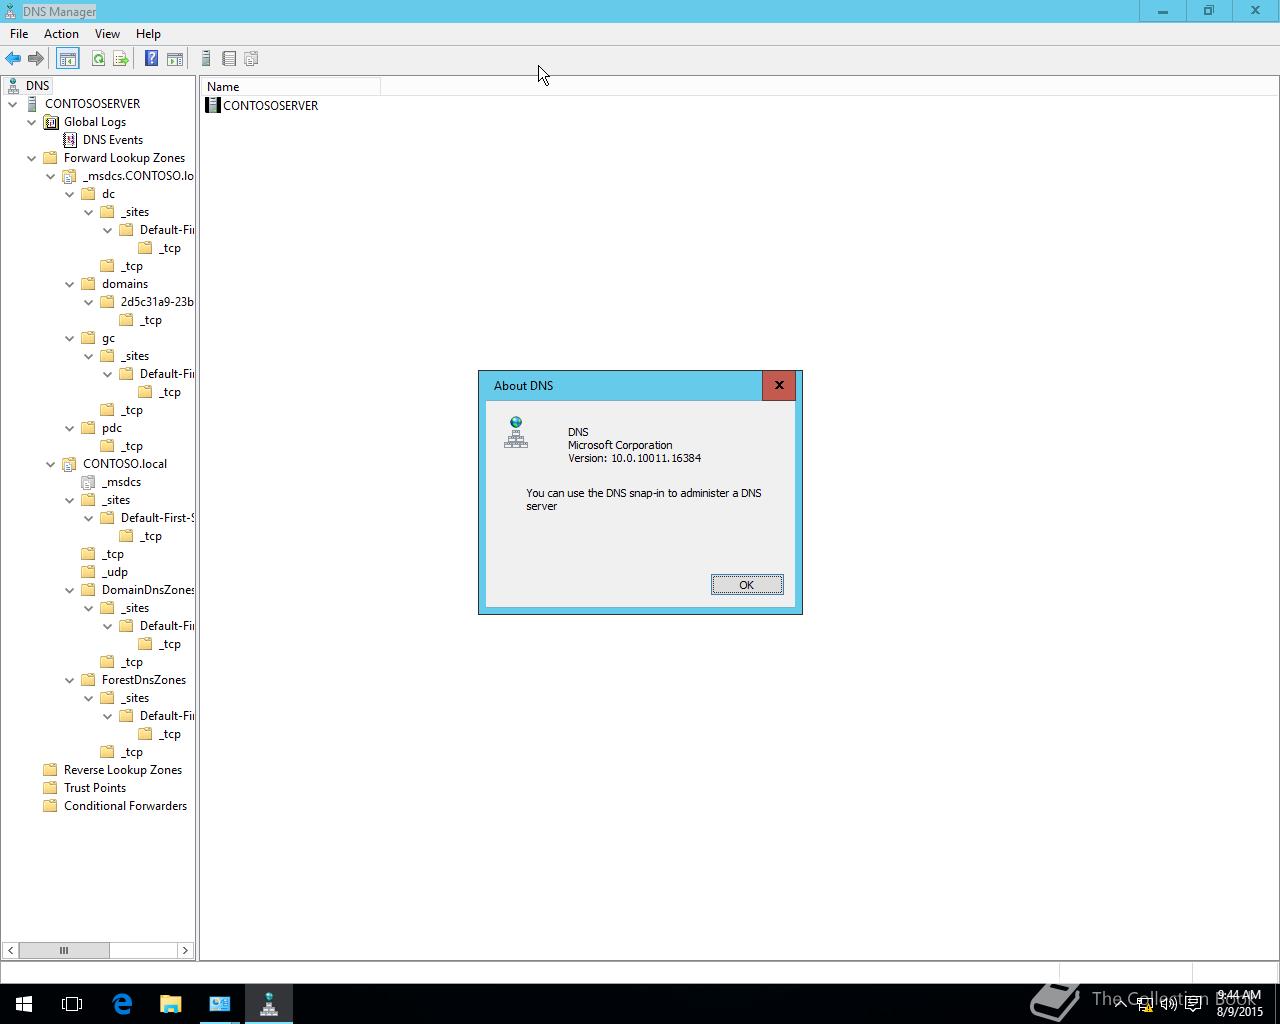Click the Forward arrow toolbar icon

click(36, 59)
